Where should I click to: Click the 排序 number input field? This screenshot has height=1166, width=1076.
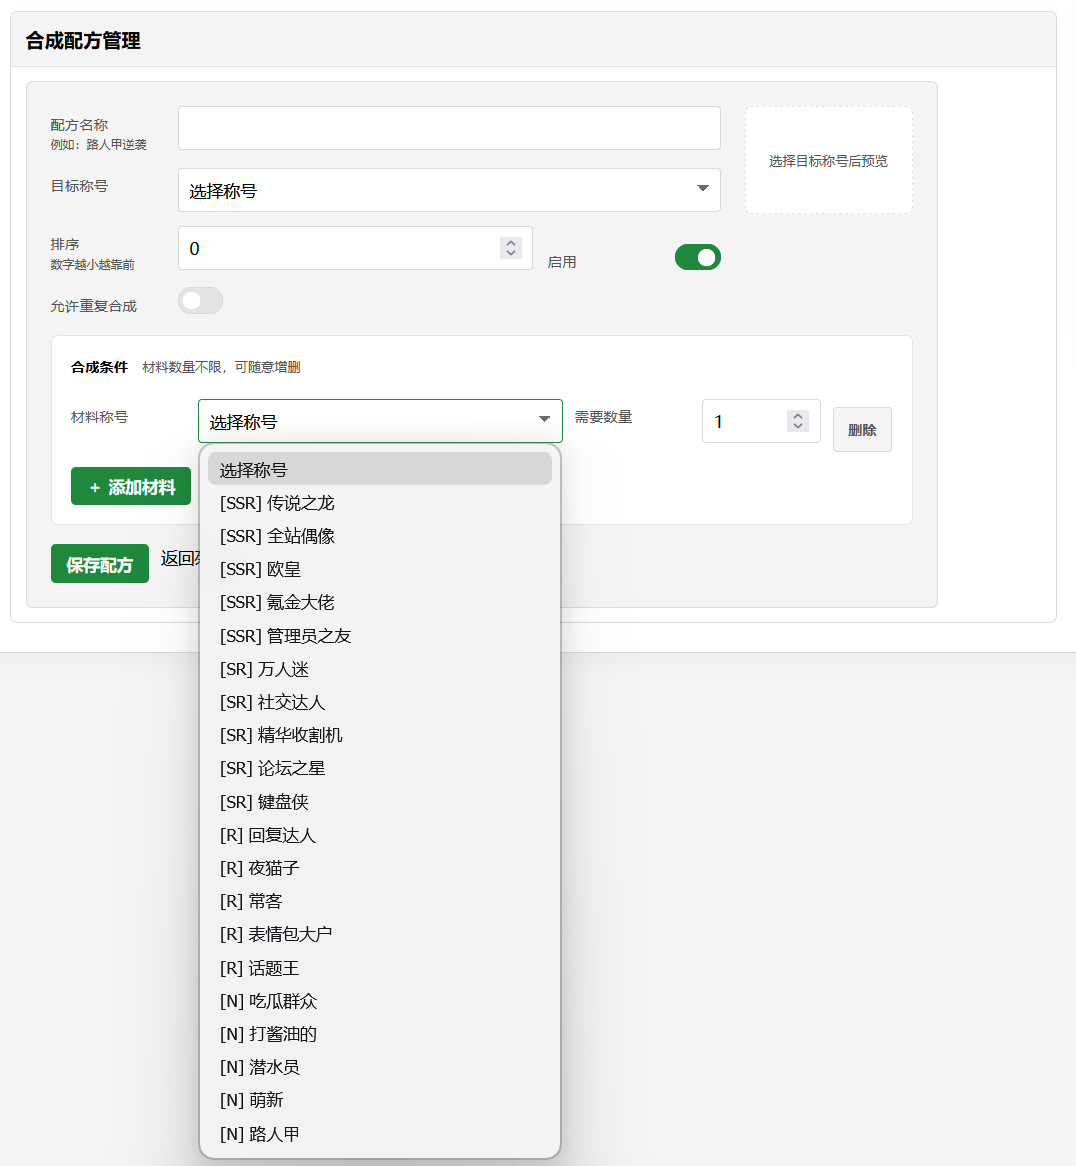pyautogui.click(x=355, y=248)
